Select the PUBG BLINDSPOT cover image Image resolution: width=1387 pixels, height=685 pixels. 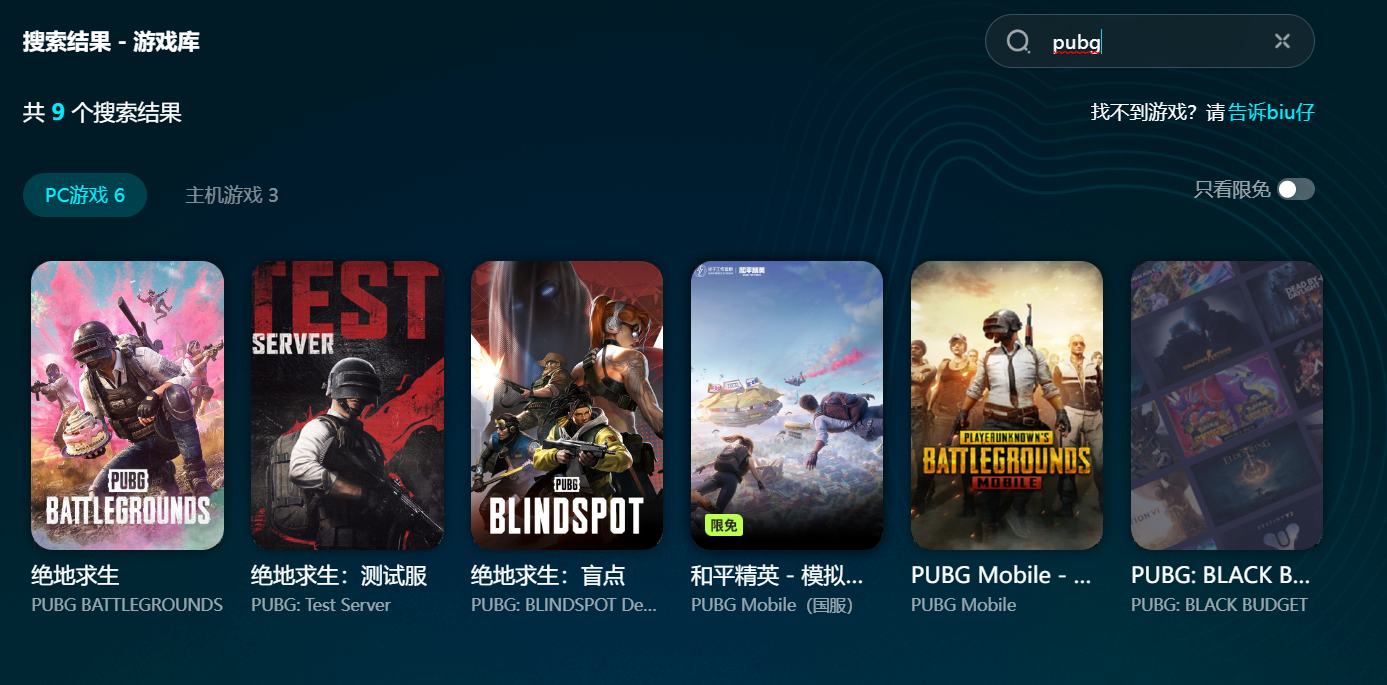point(567,405)
